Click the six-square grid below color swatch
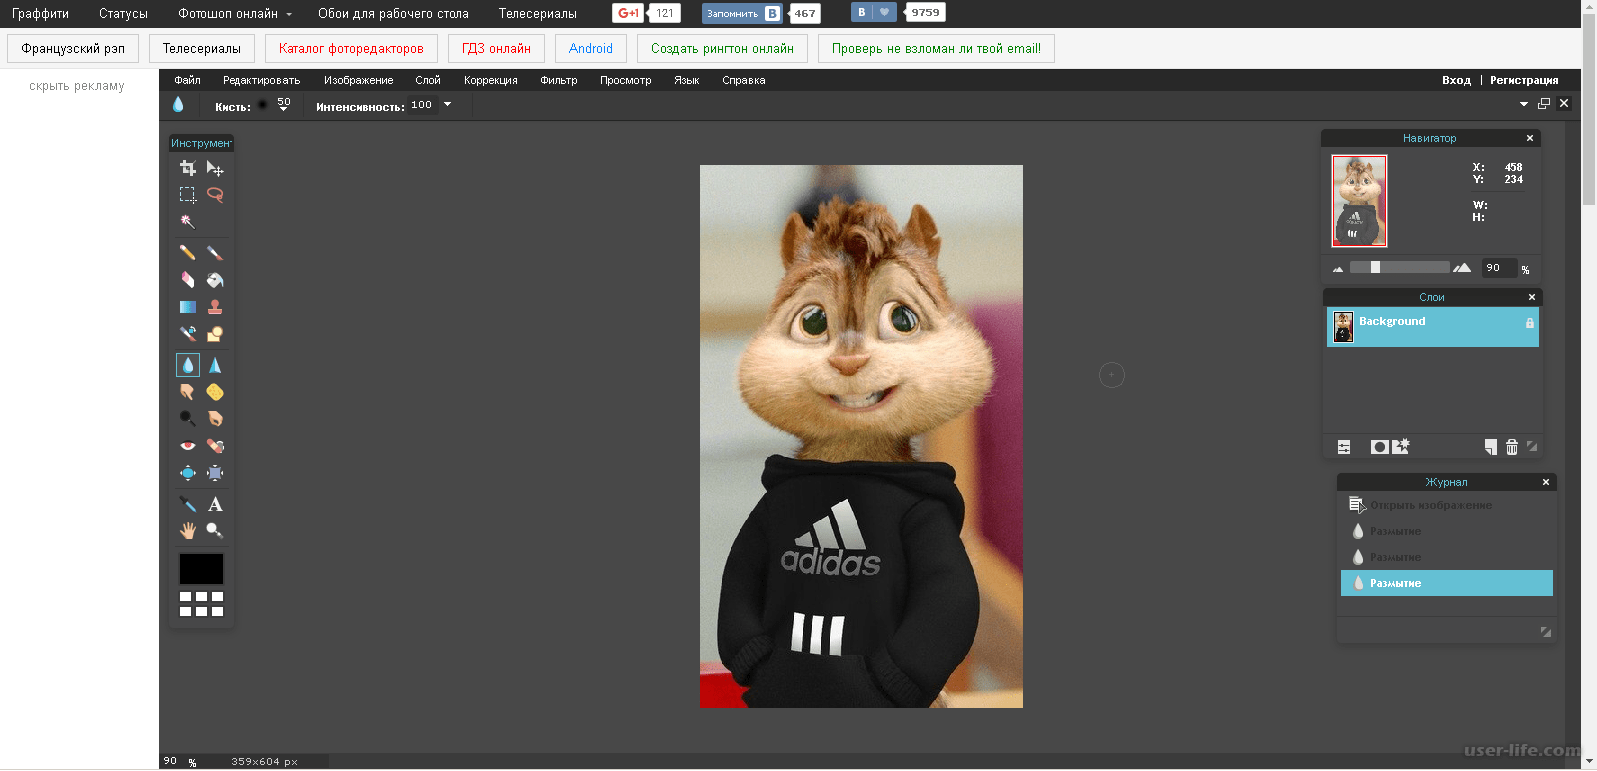This screenshot has height=771, width=1597. 201,604
